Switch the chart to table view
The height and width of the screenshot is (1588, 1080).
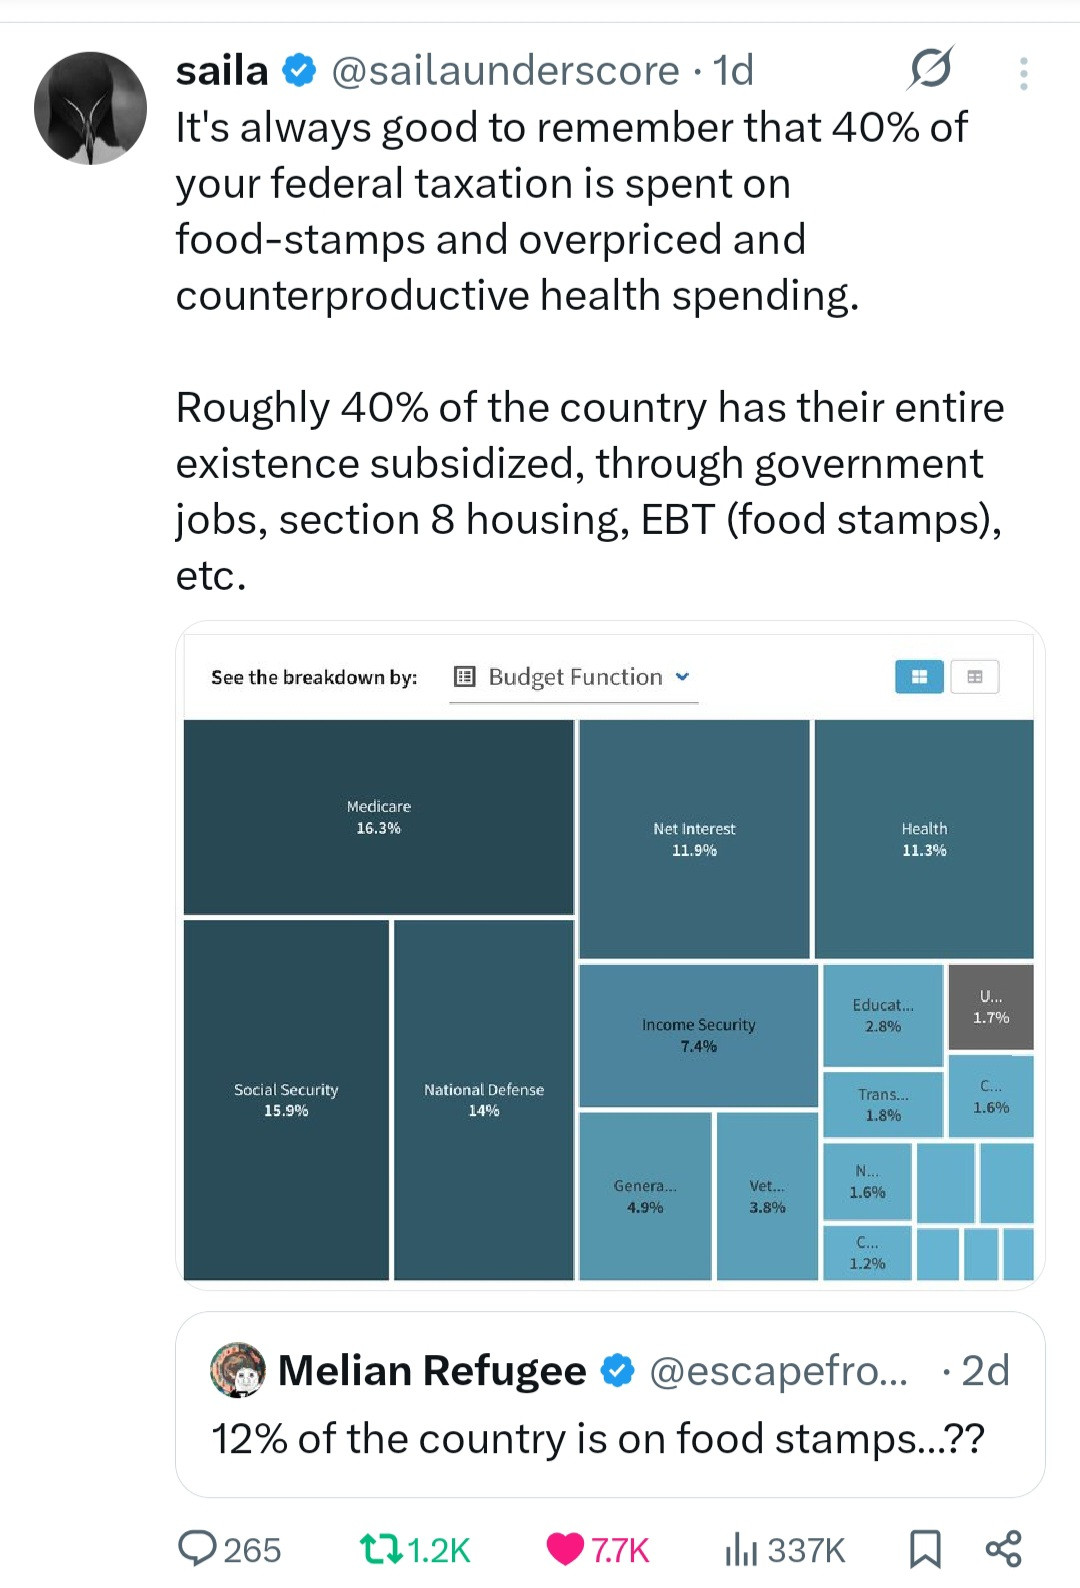coord(975,677)
